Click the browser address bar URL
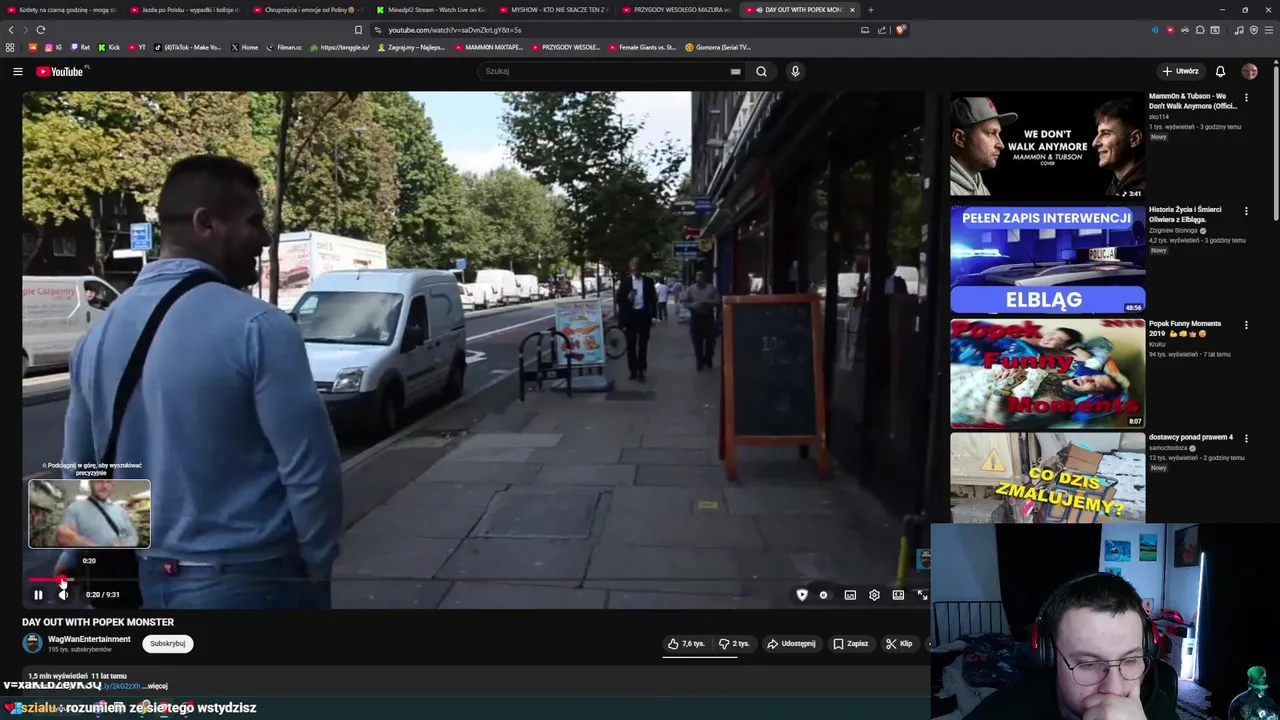Screen dimensions: 1280x720 pos(455,30)
